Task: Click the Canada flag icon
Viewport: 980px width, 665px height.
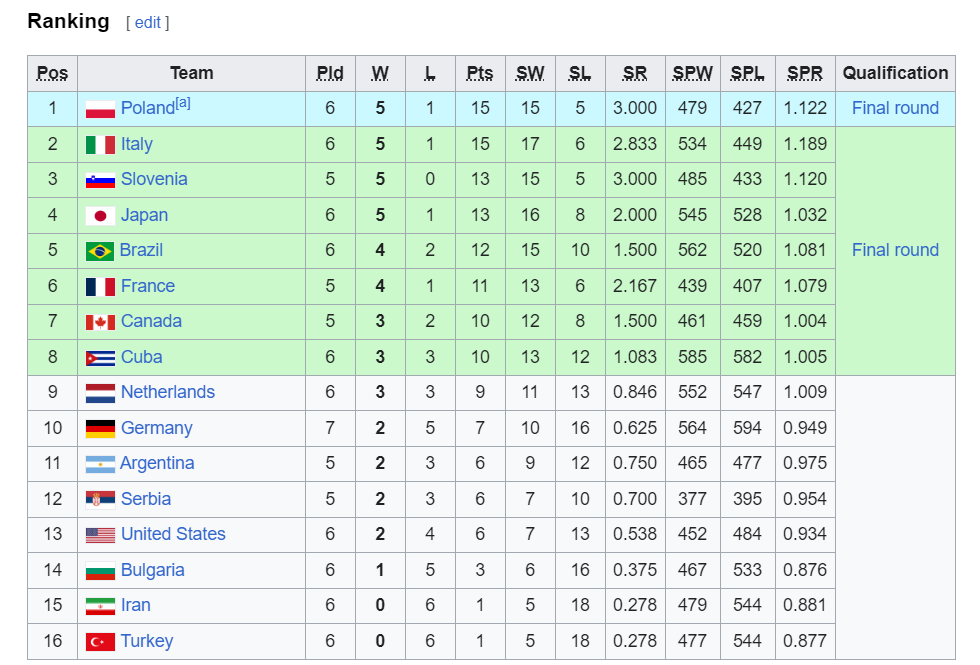Action: [100, 322]
